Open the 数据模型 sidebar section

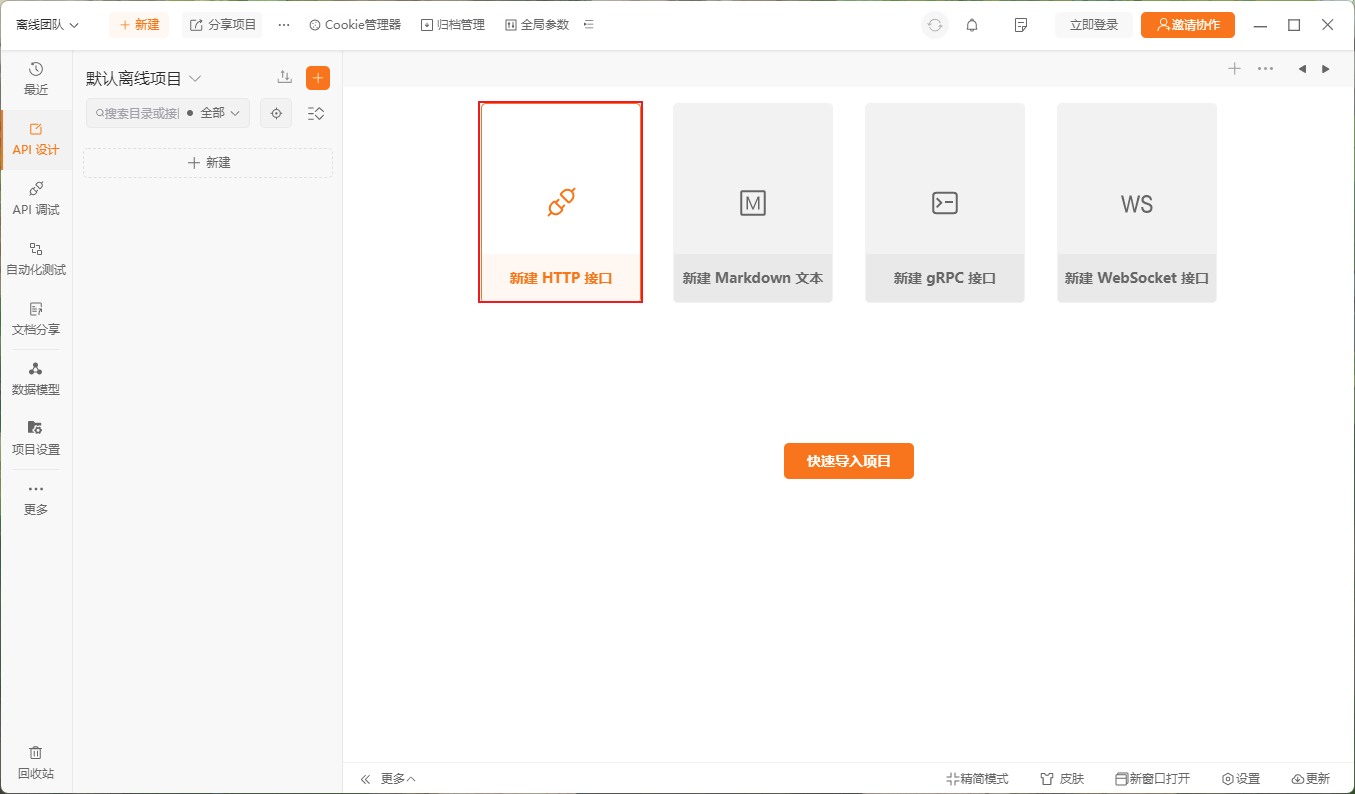tap(36, 378)
